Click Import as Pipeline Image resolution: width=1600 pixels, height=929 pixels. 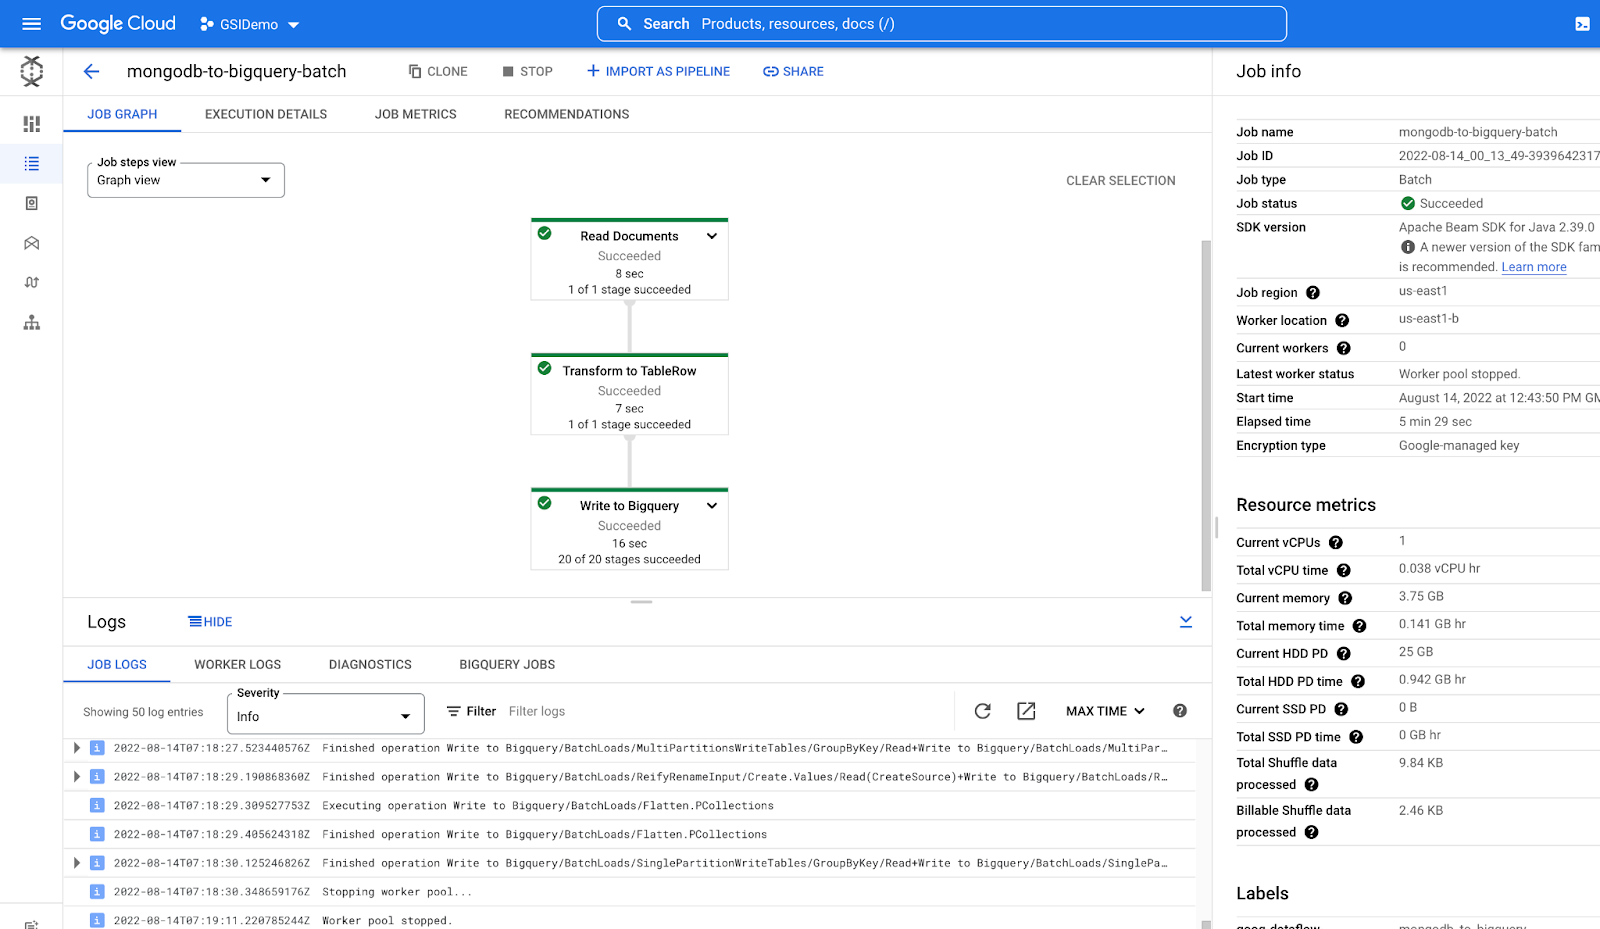(658, 71)
